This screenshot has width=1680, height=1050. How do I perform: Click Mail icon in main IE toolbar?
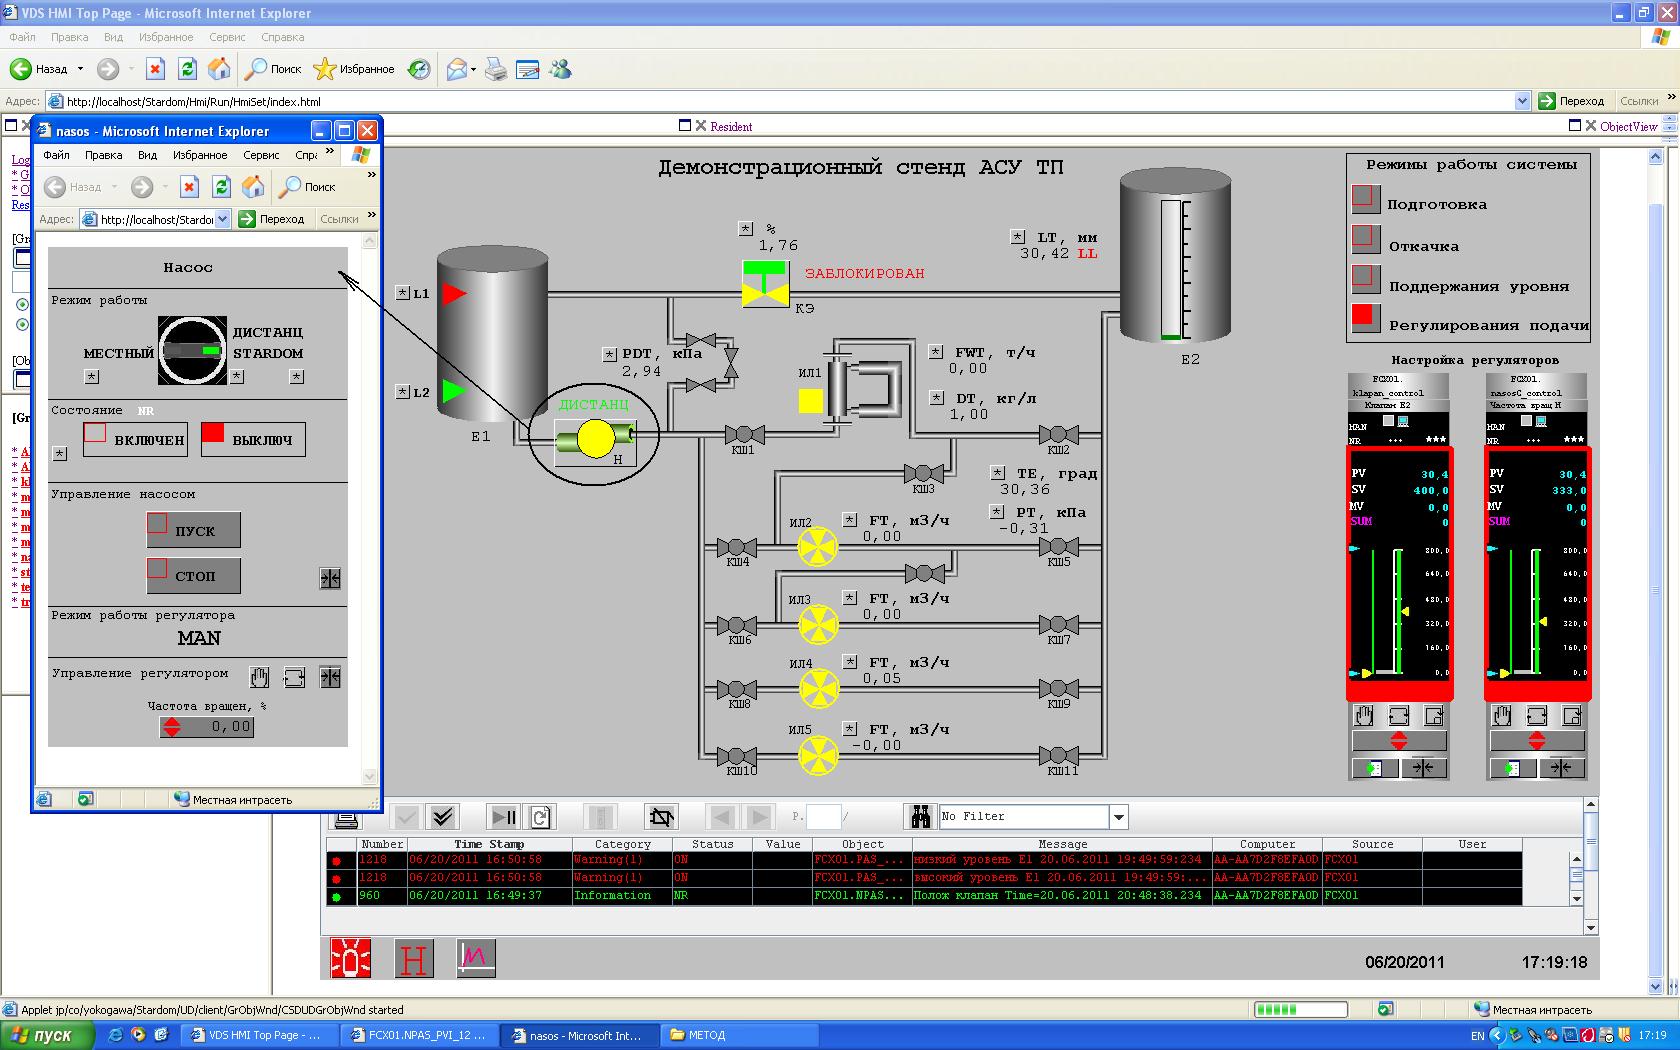pyautogui.click(x=456, y=69)
